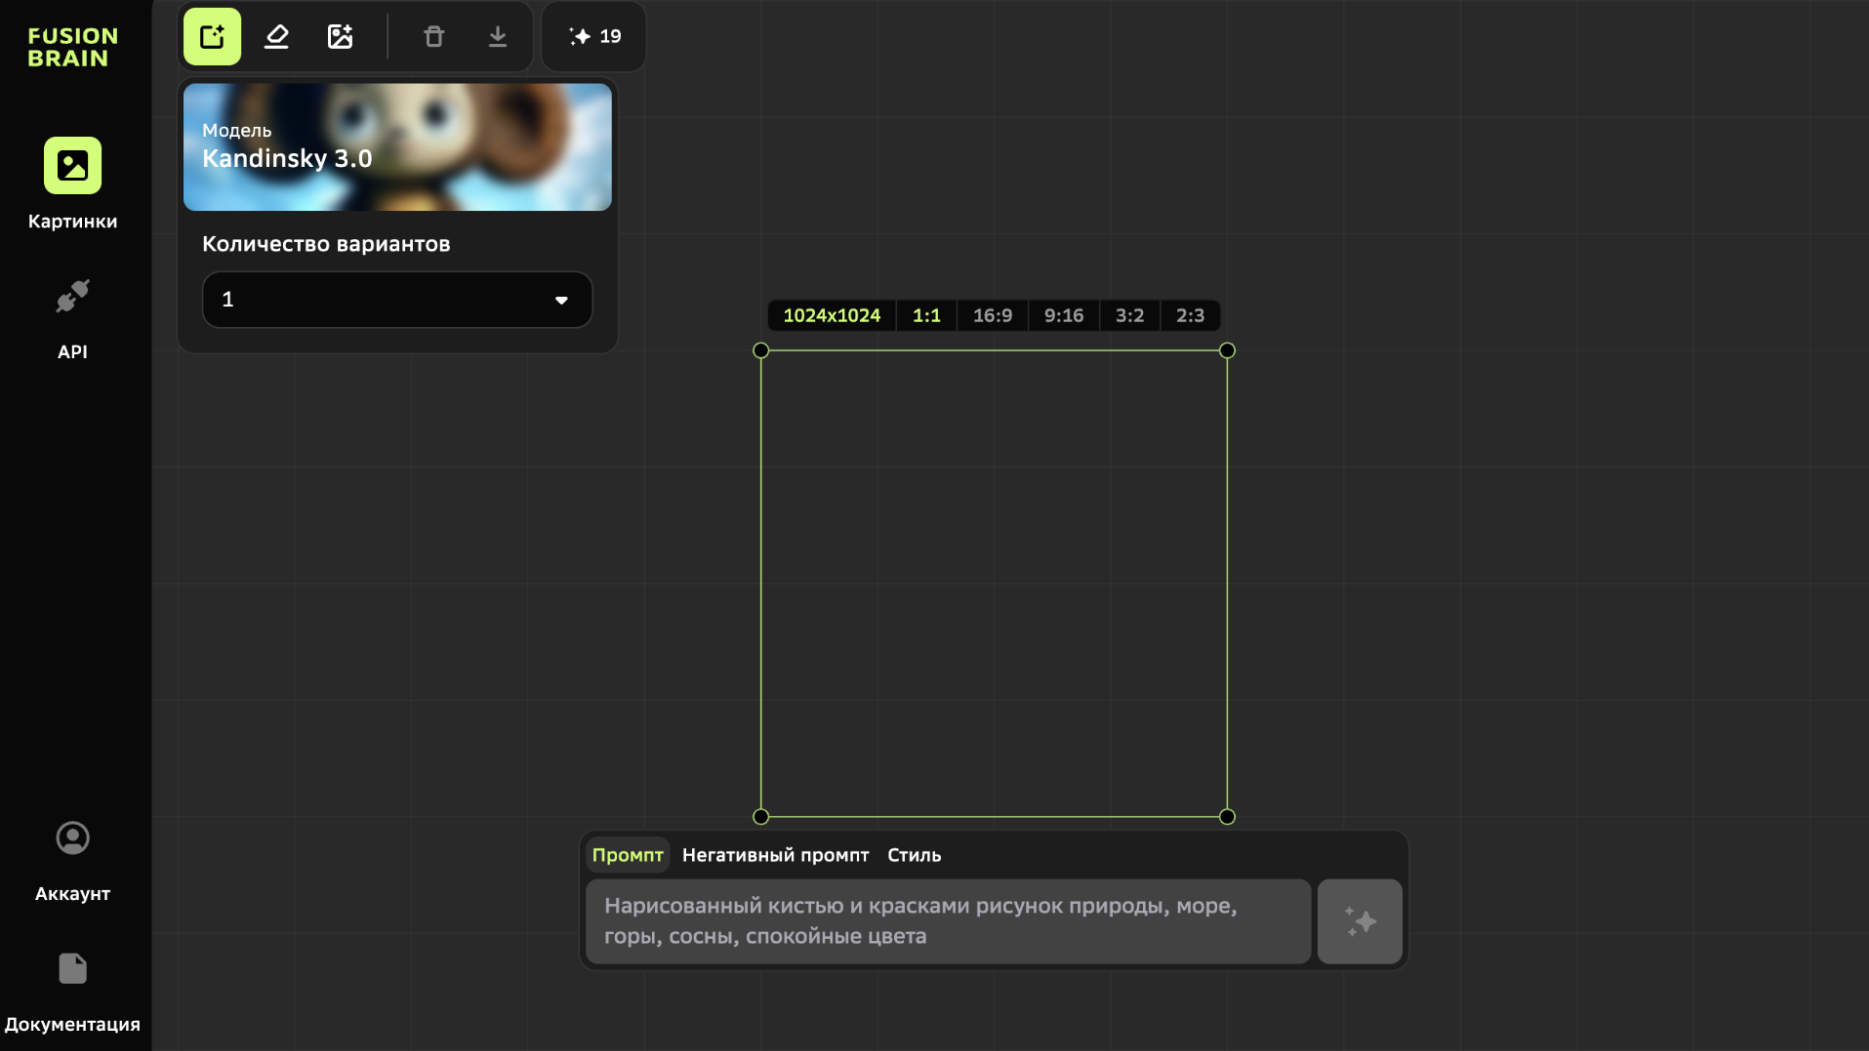This screenshot has width=1869, height=1051.
Task: Expand the Количество вариантов dropdown
Action: pos(397,300)
